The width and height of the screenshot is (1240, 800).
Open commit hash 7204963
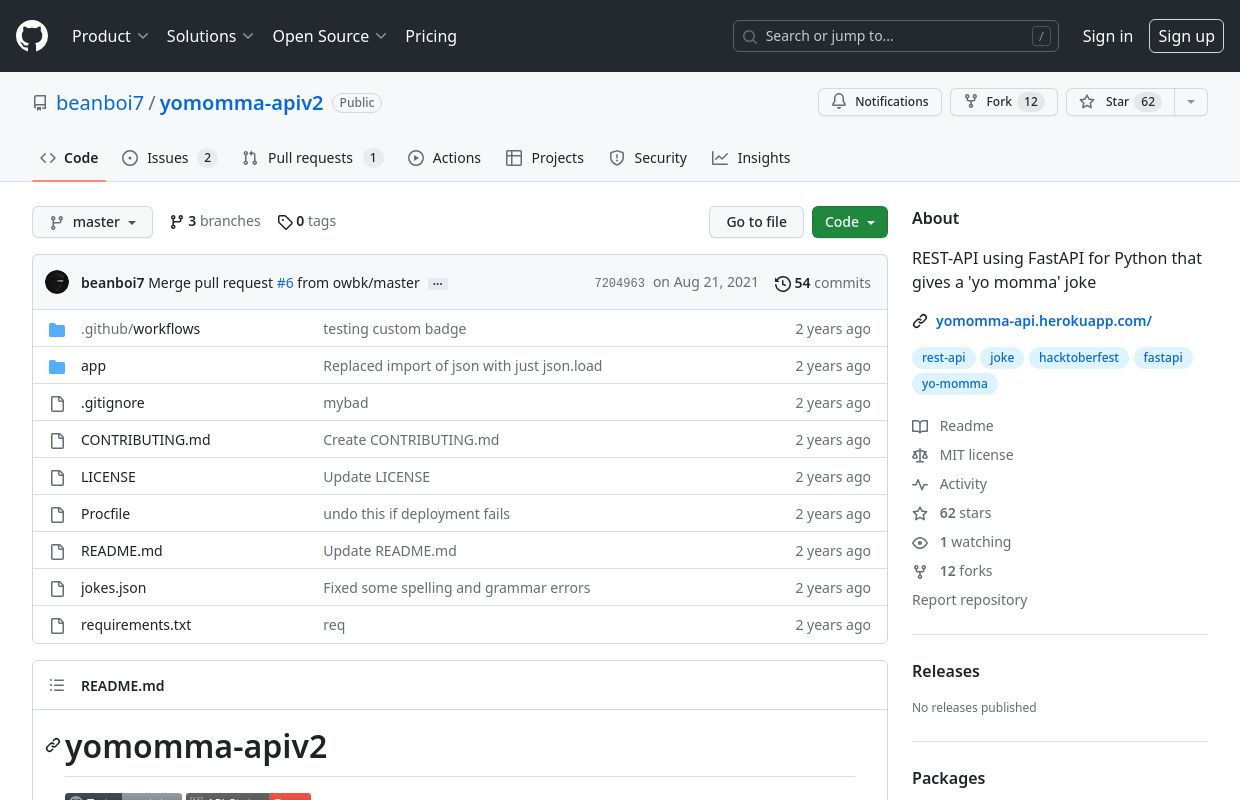coord(620,283)
